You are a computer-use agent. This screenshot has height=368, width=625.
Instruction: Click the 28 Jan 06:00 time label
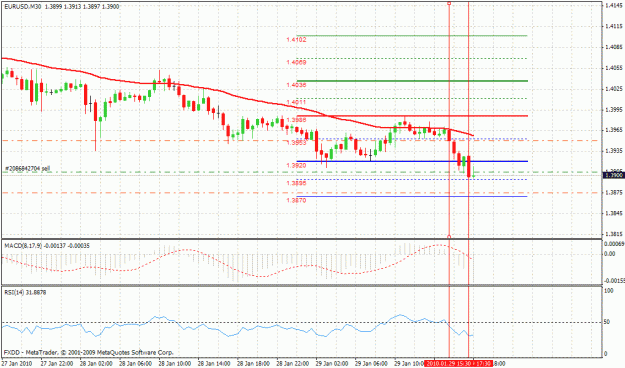tap(135, 364)
